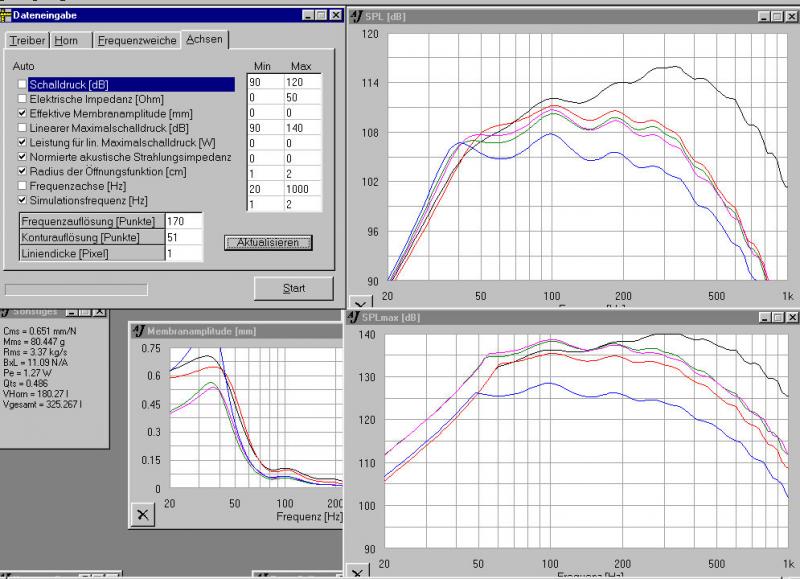Toggle Elektrische Impedanz [Ohm] checkbox

(x=22, y=100)
